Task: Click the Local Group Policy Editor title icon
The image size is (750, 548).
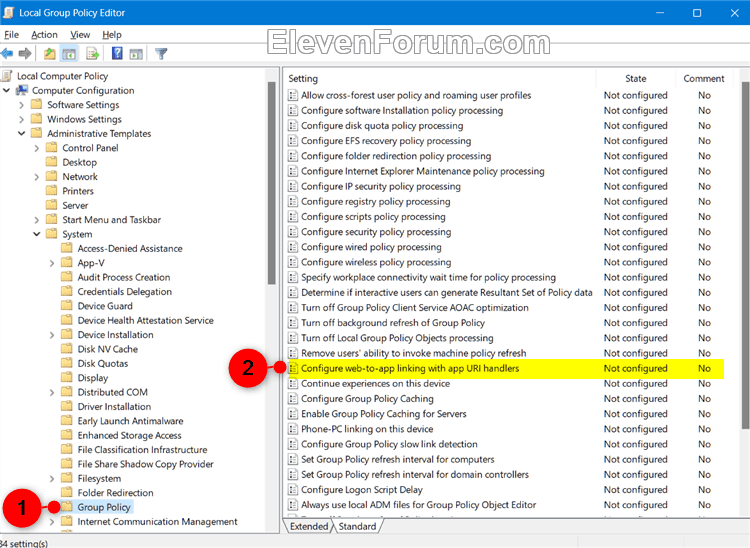Action: pyautogui.click(x=8, y=12)
